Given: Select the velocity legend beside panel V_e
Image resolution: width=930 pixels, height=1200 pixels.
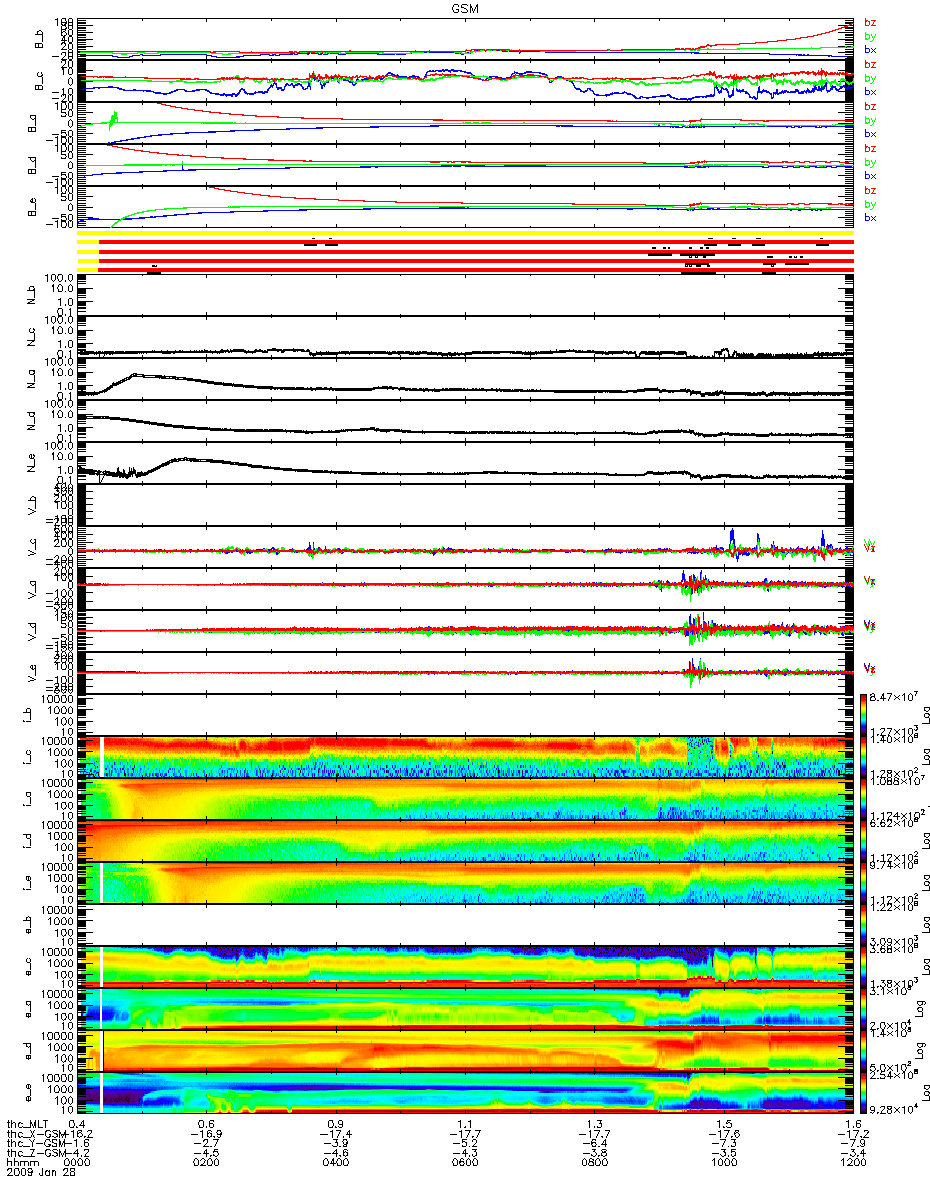Looking at the screenshot, I should 870,668.
